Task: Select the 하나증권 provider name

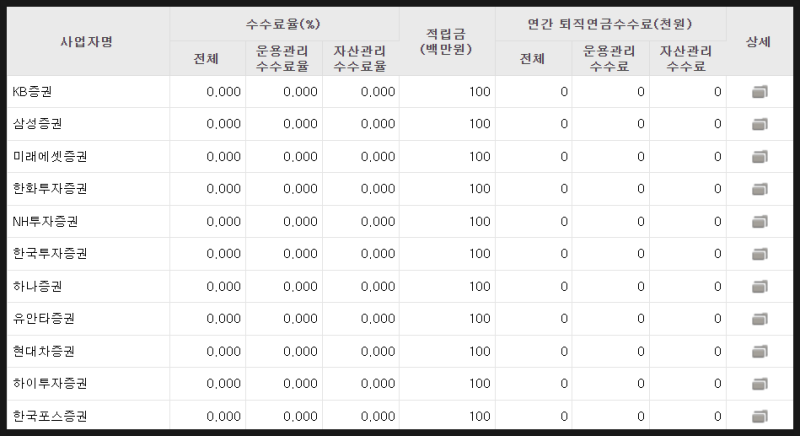Action: (37, 286)
